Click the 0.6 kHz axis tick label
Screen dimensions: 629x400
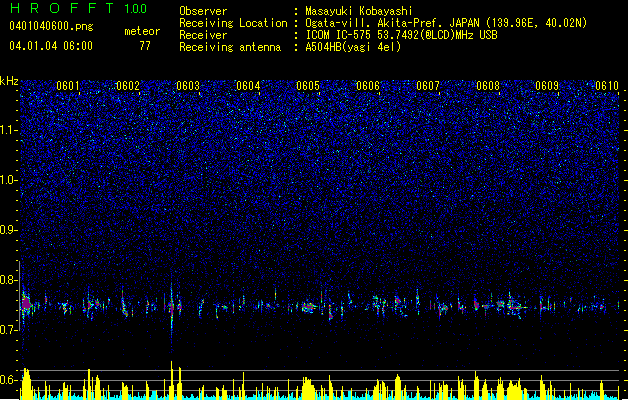coord(9,380)
